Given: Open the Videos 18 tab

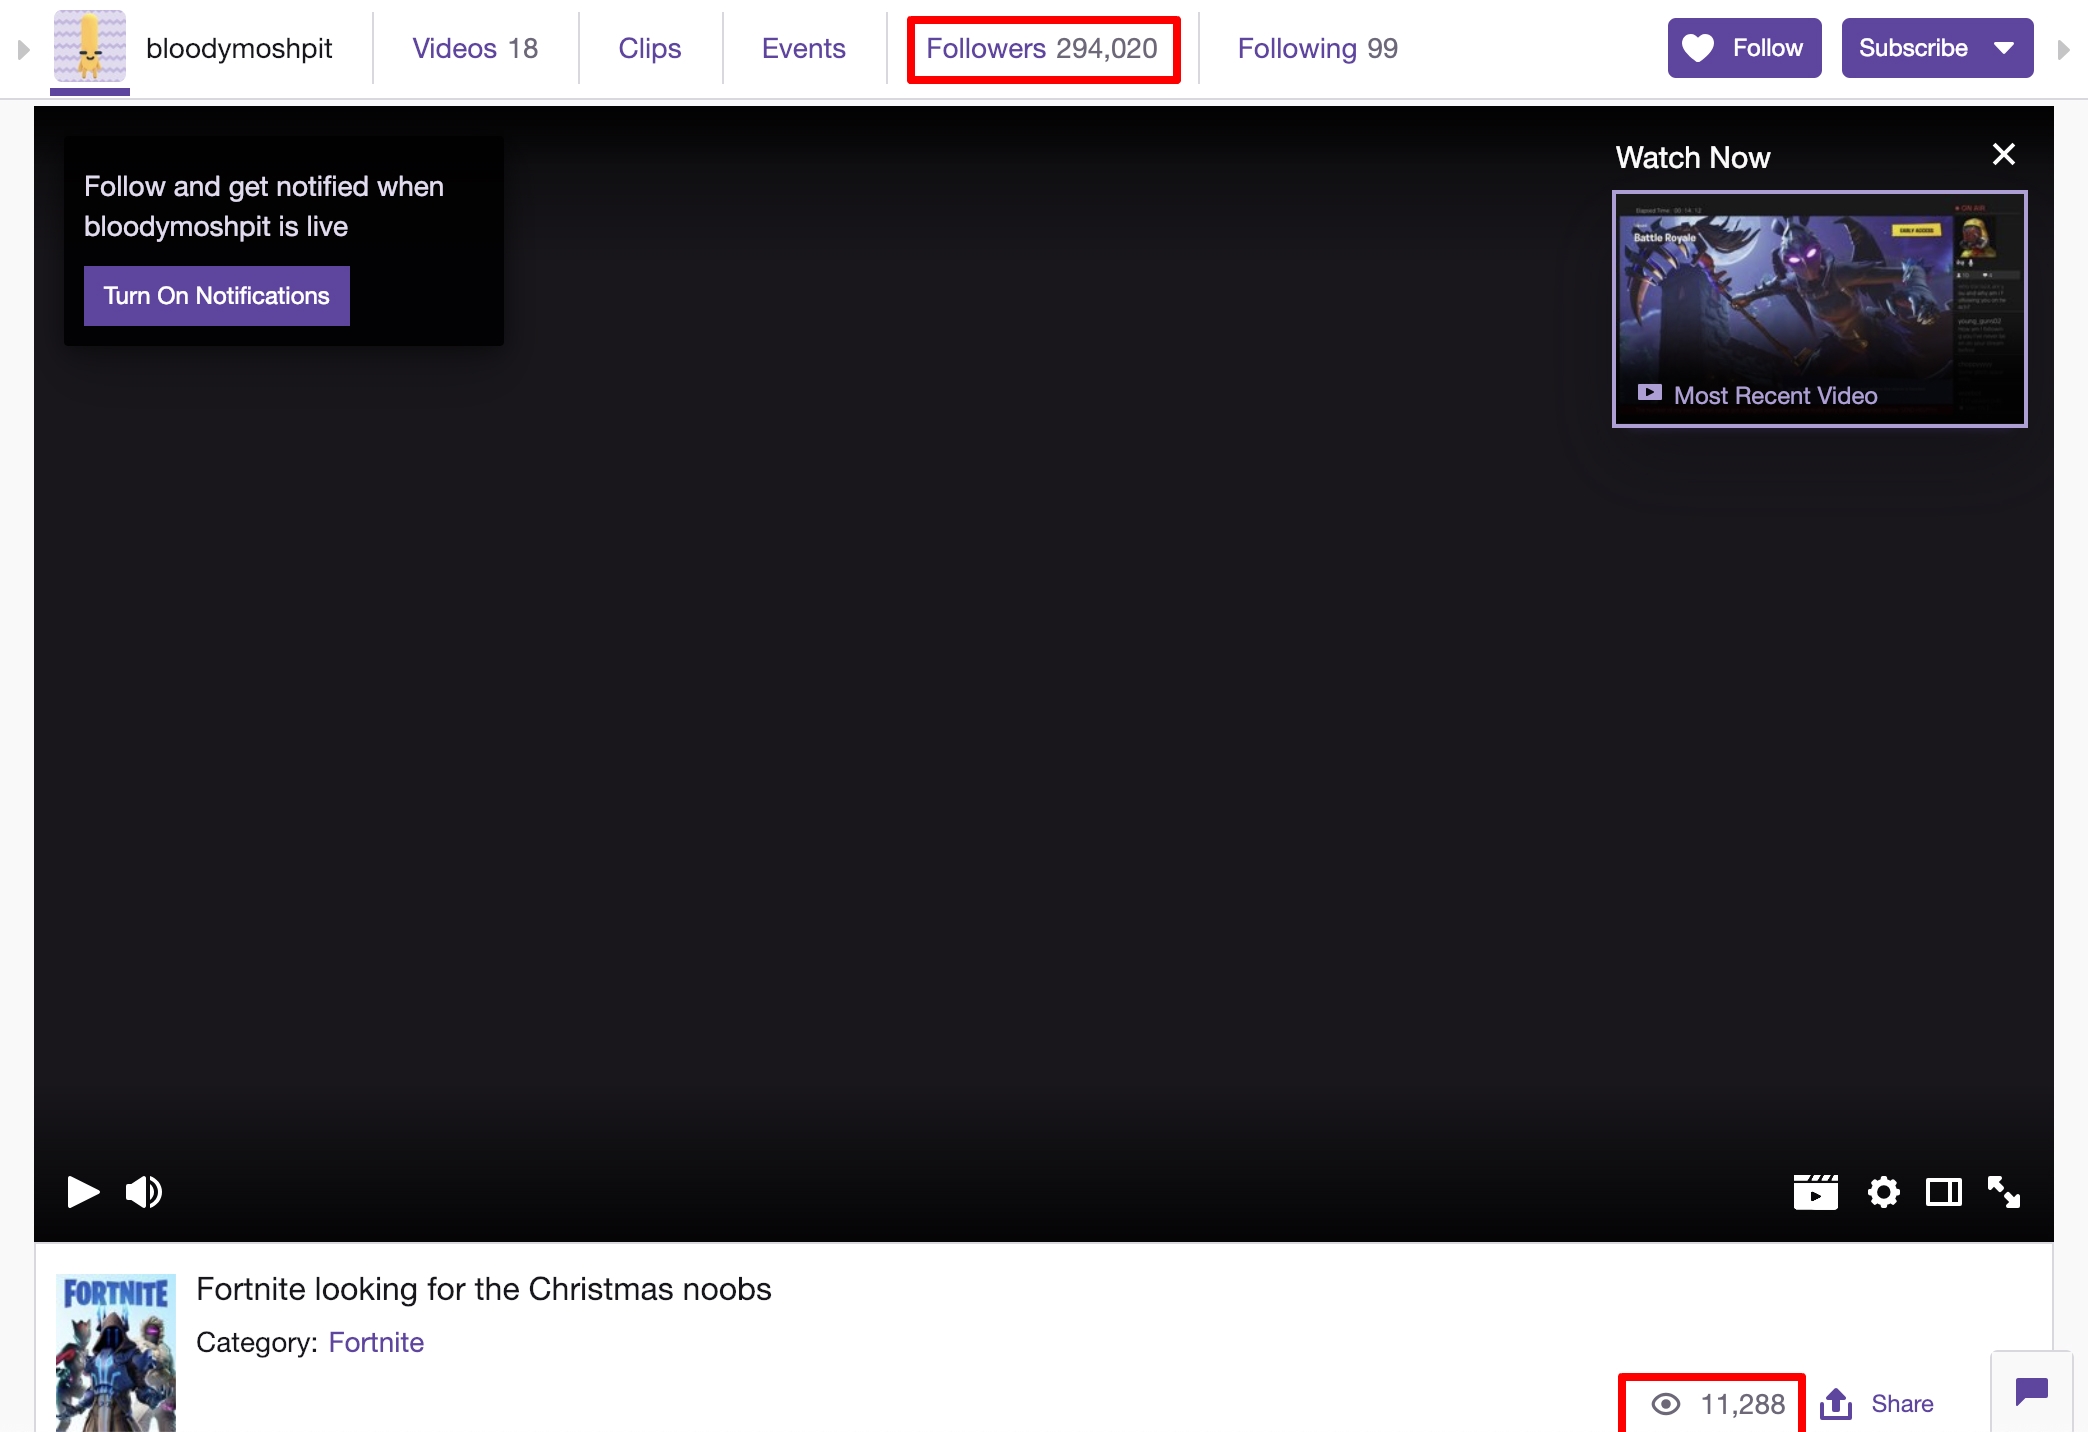Looking at the screenshot, I should coord(475,48).
